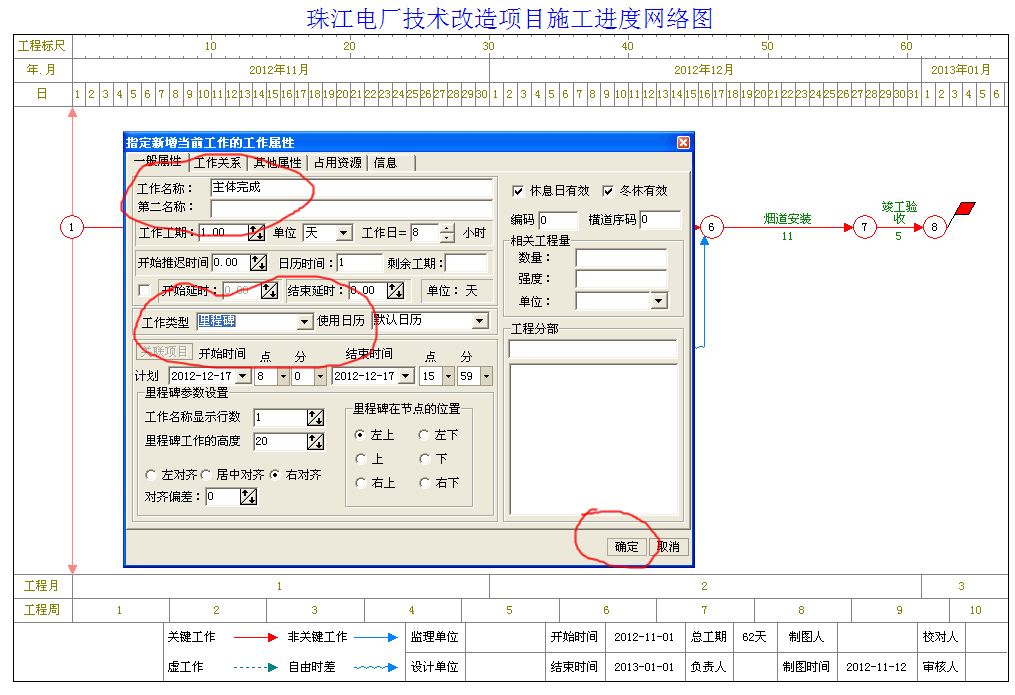The height and width of the screenshot is (695, 1015).
Task: Toggle 休息日有效 checkbox
Action: coord(518,191)
